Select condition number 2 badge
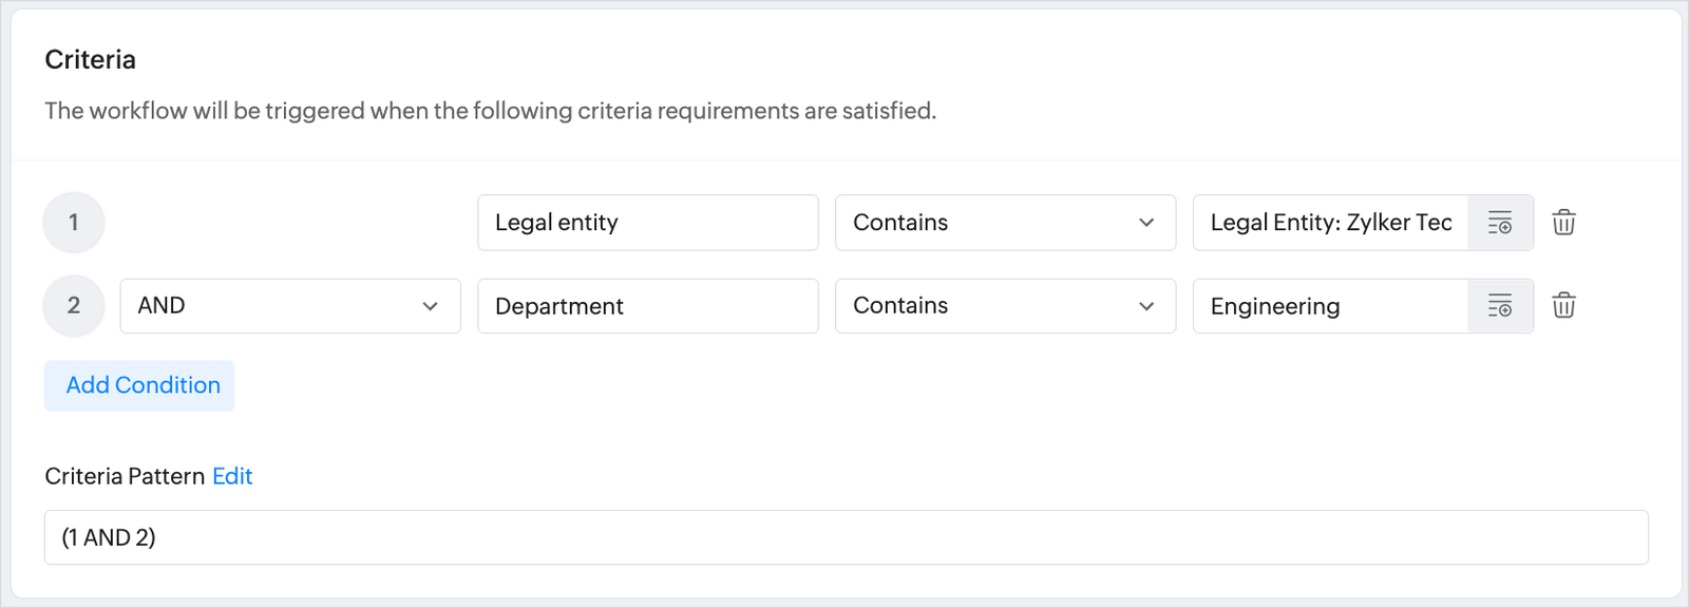Image resolution: width=1689 pixels, height=608 pixels. [74, 306]
